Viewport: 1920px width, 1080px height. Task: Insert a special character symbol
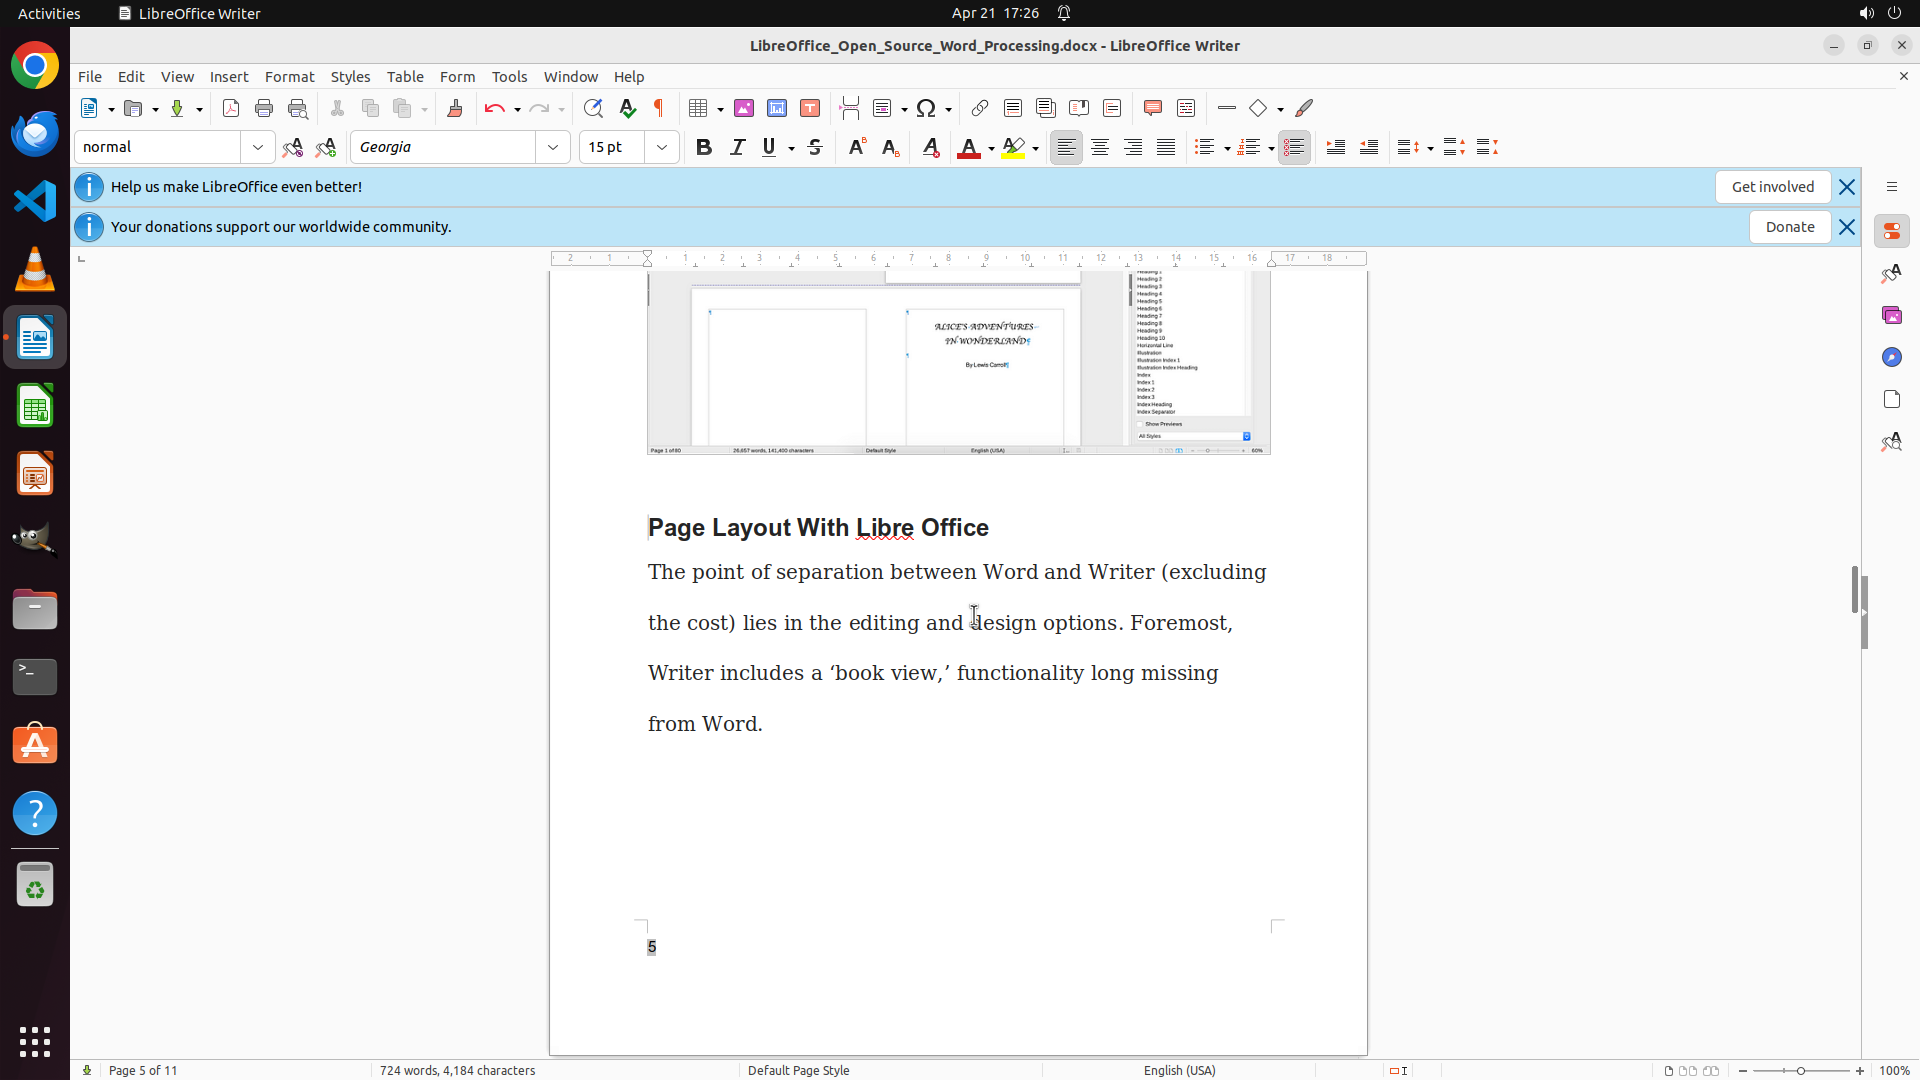pyautogui.click(x=926, y=108)
